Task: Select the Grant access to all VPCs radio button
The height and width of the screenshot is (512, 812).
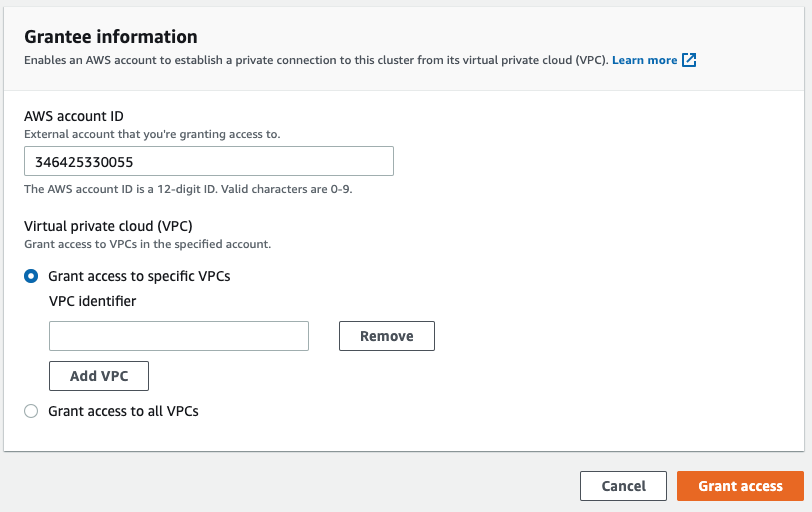Action: (31, 411)
